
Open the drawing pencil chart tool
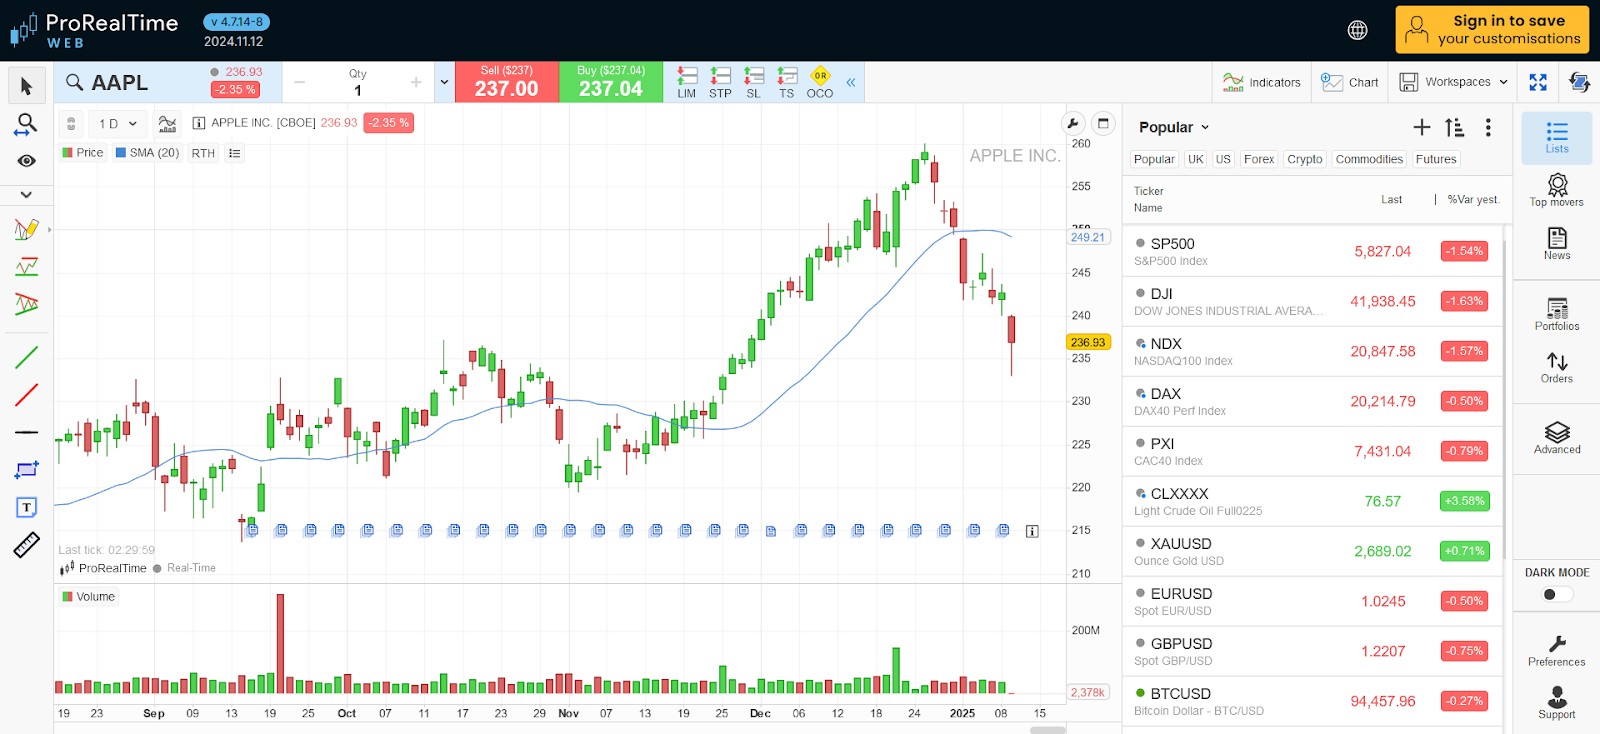click(x=26, y=230)
